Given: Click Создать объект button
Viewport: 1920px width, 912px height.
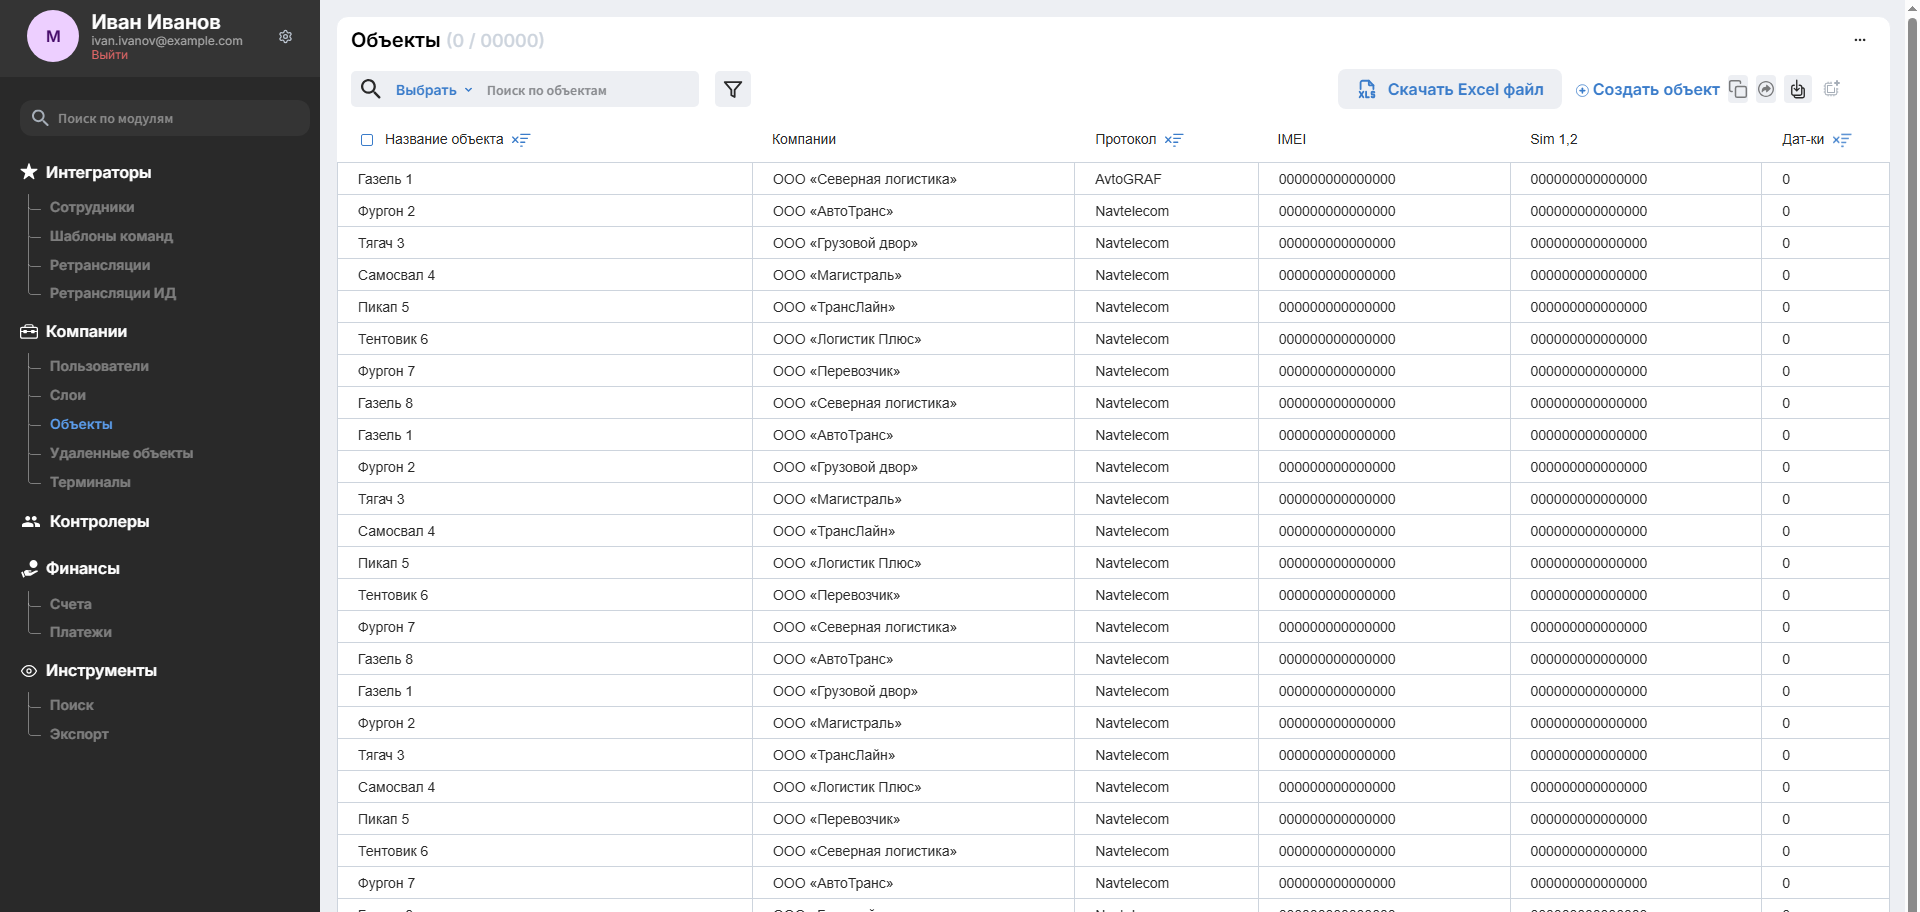Looking at the screenshot, I should tap(1647, 89).
